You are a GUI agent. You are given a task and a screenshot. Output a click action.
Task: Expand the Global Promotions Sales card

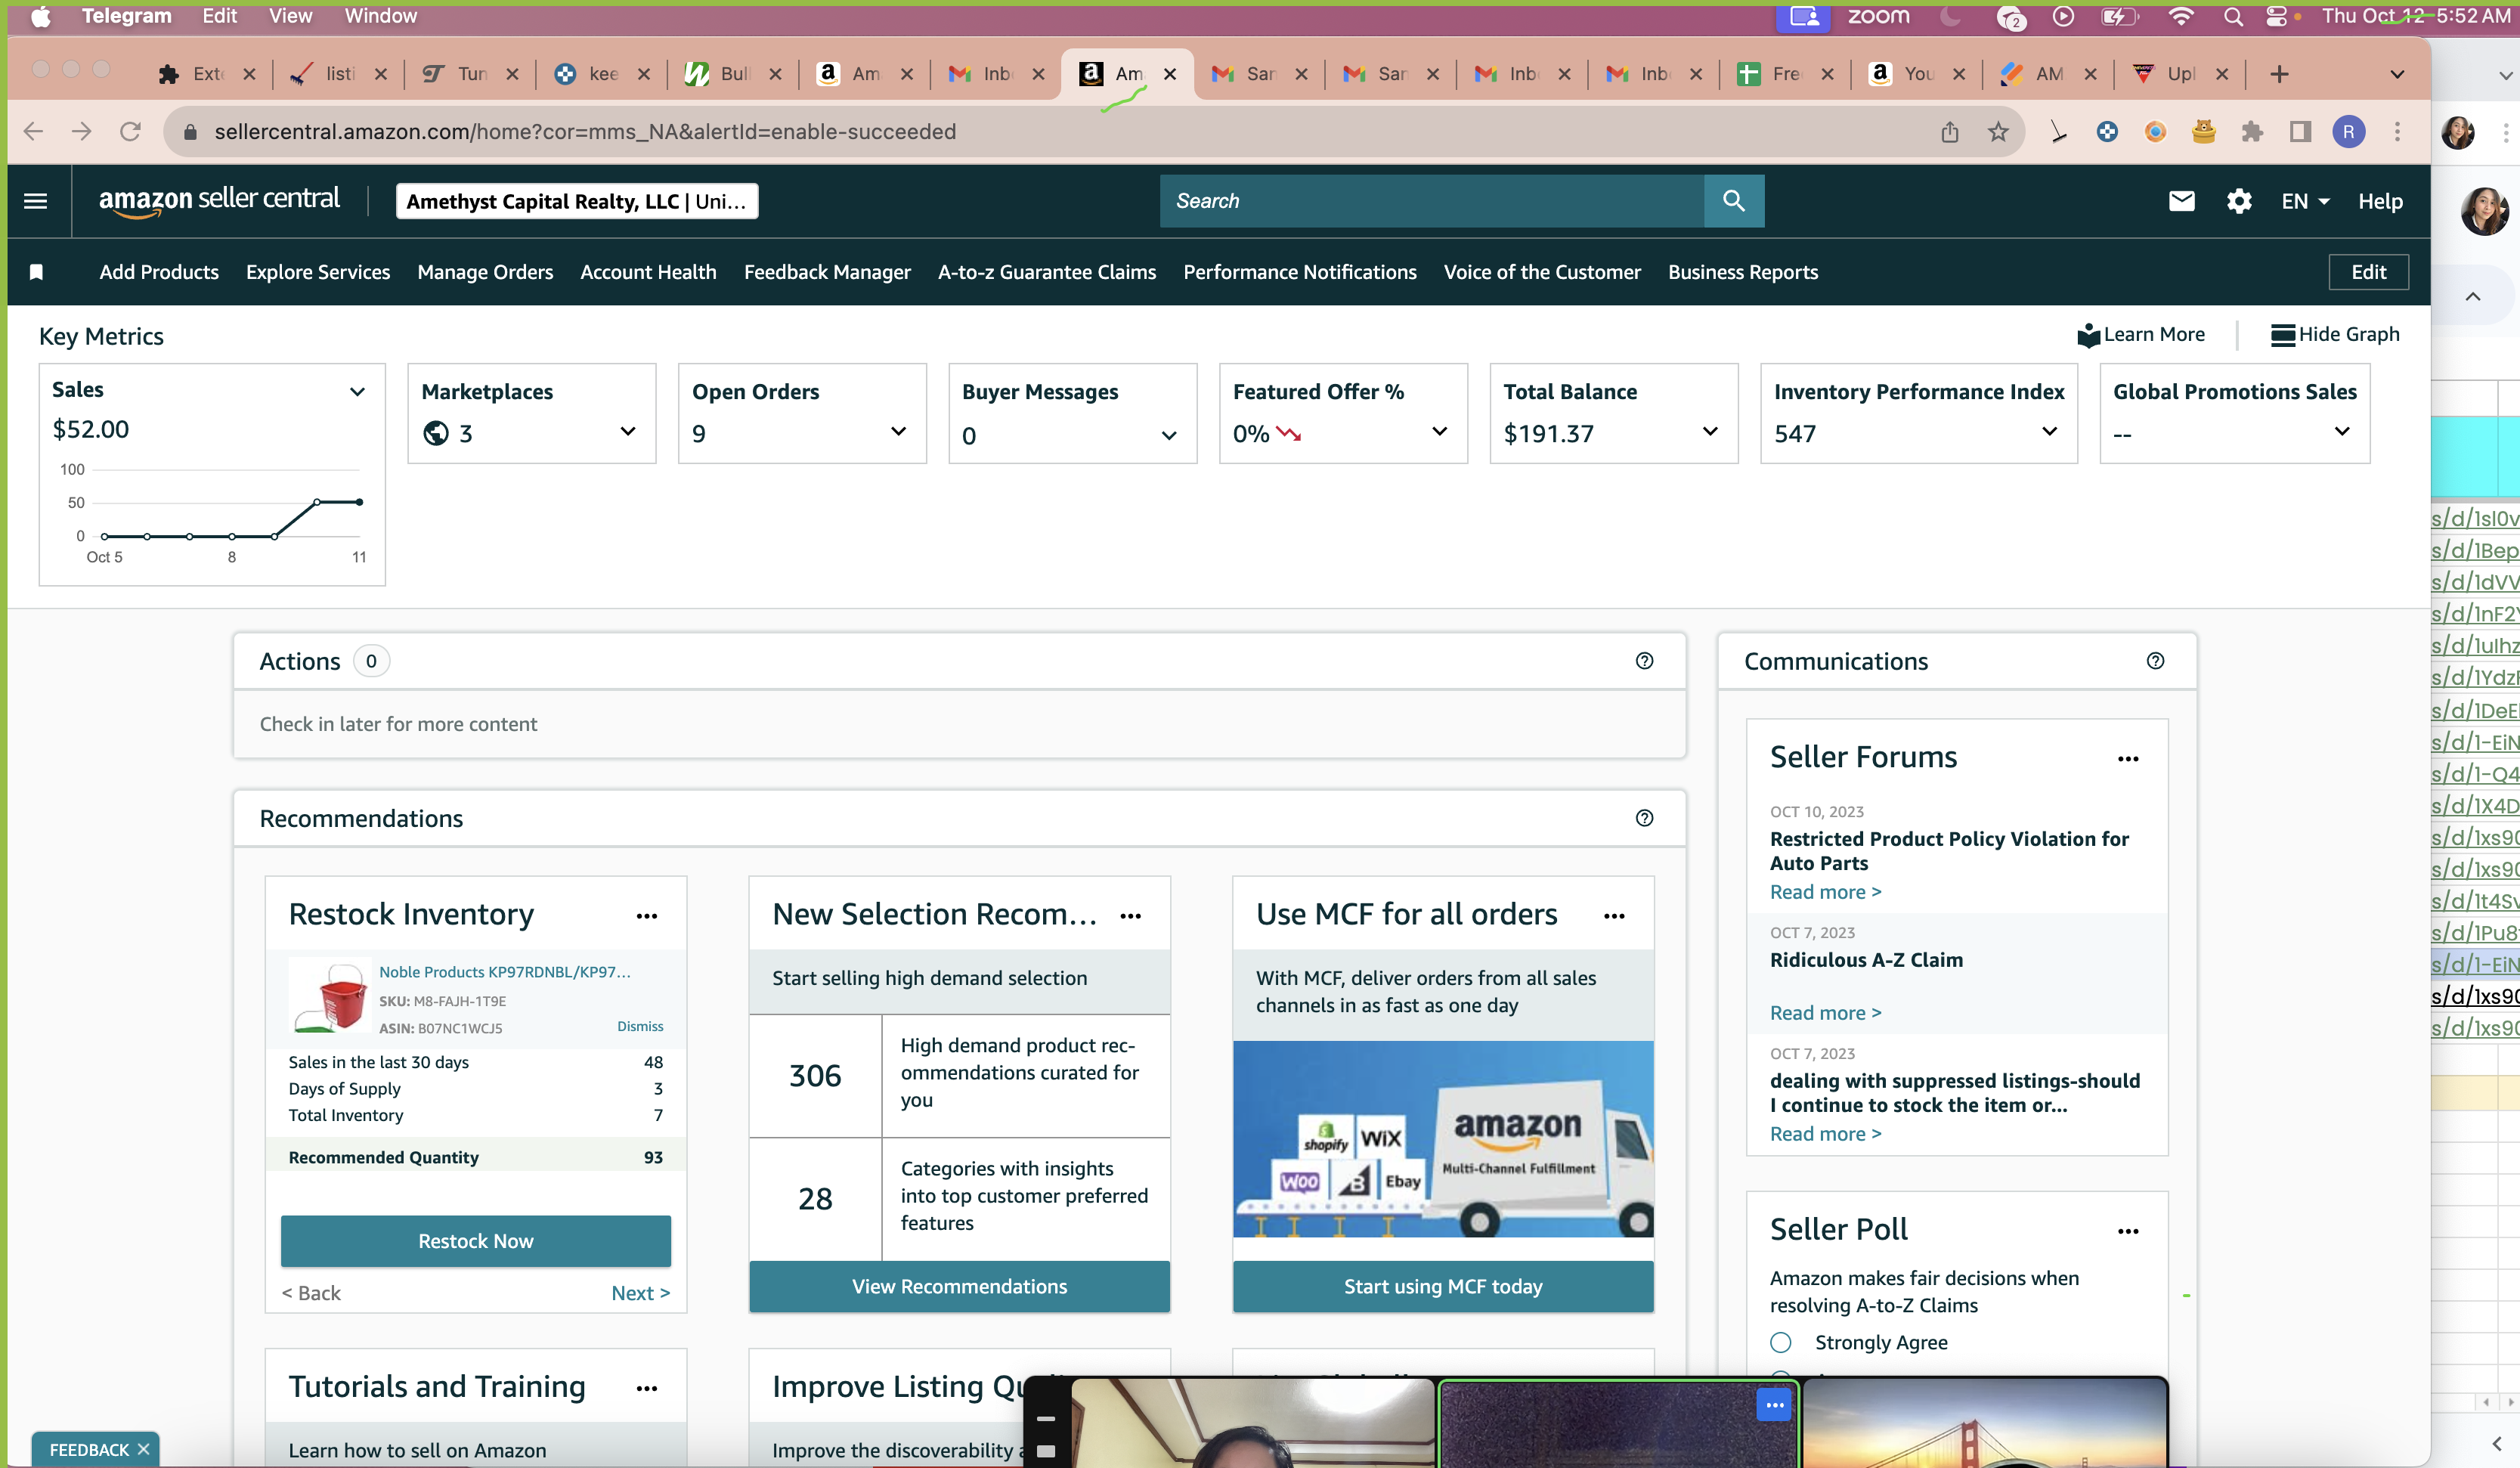click(2342, 431)
